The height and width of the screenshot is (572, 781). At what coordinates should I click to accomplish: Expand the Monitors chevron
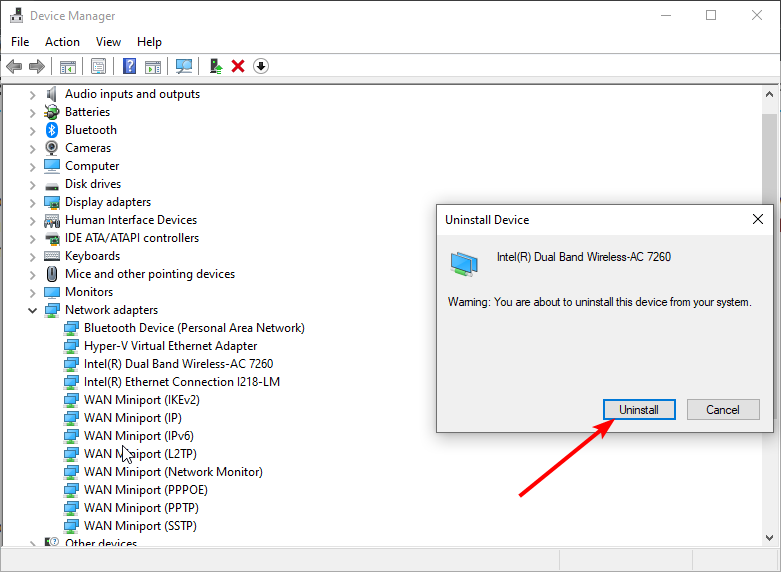(x=32, y=292)
